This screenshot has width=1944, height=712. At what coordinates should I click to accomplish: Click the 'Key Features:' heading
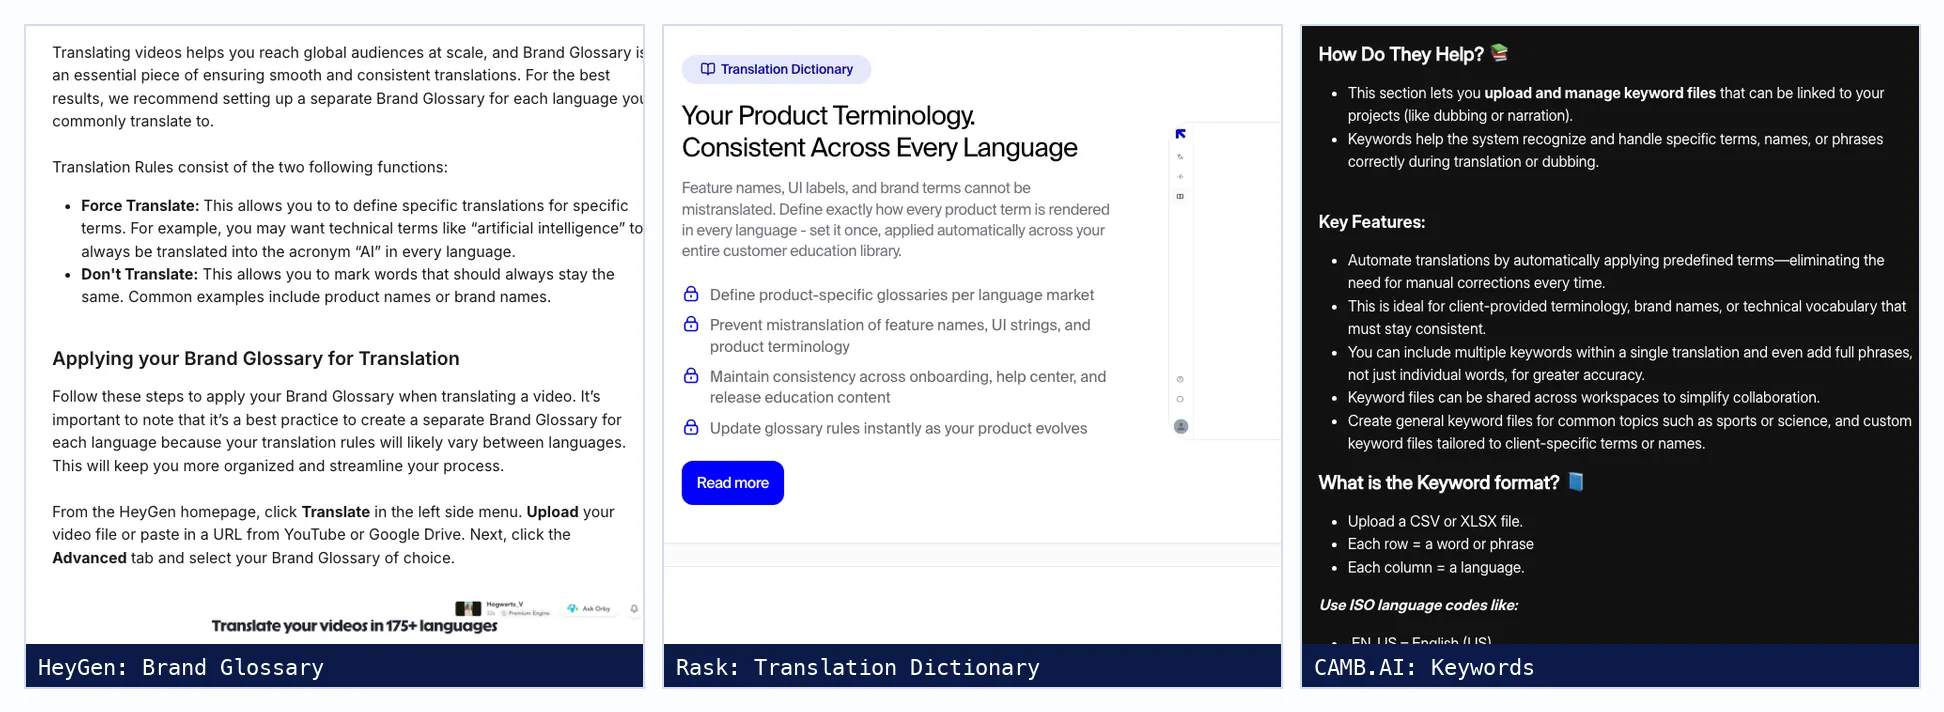1371,222
